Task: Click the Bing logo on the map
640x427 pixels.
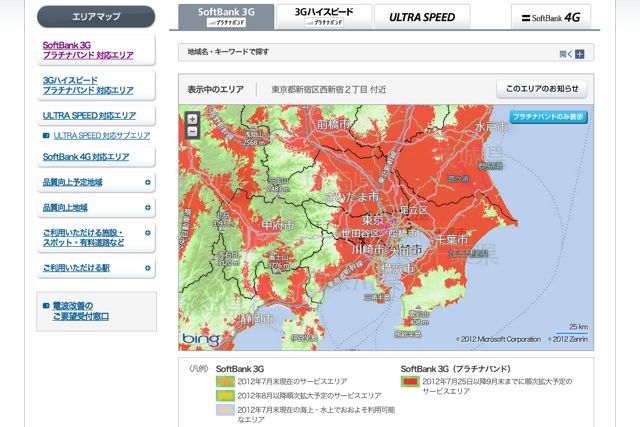Action: pyautogui.click(x=201, y=339)
